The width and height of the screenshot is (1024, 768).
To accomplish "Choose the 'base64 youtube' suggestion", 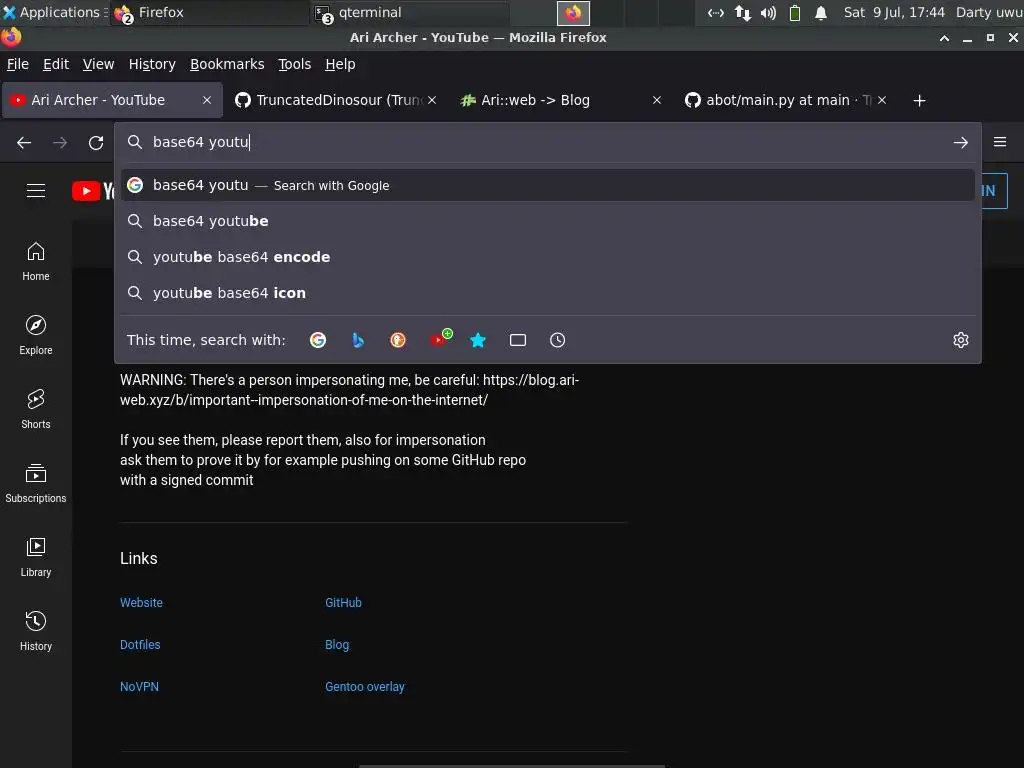I will (547, 221).
